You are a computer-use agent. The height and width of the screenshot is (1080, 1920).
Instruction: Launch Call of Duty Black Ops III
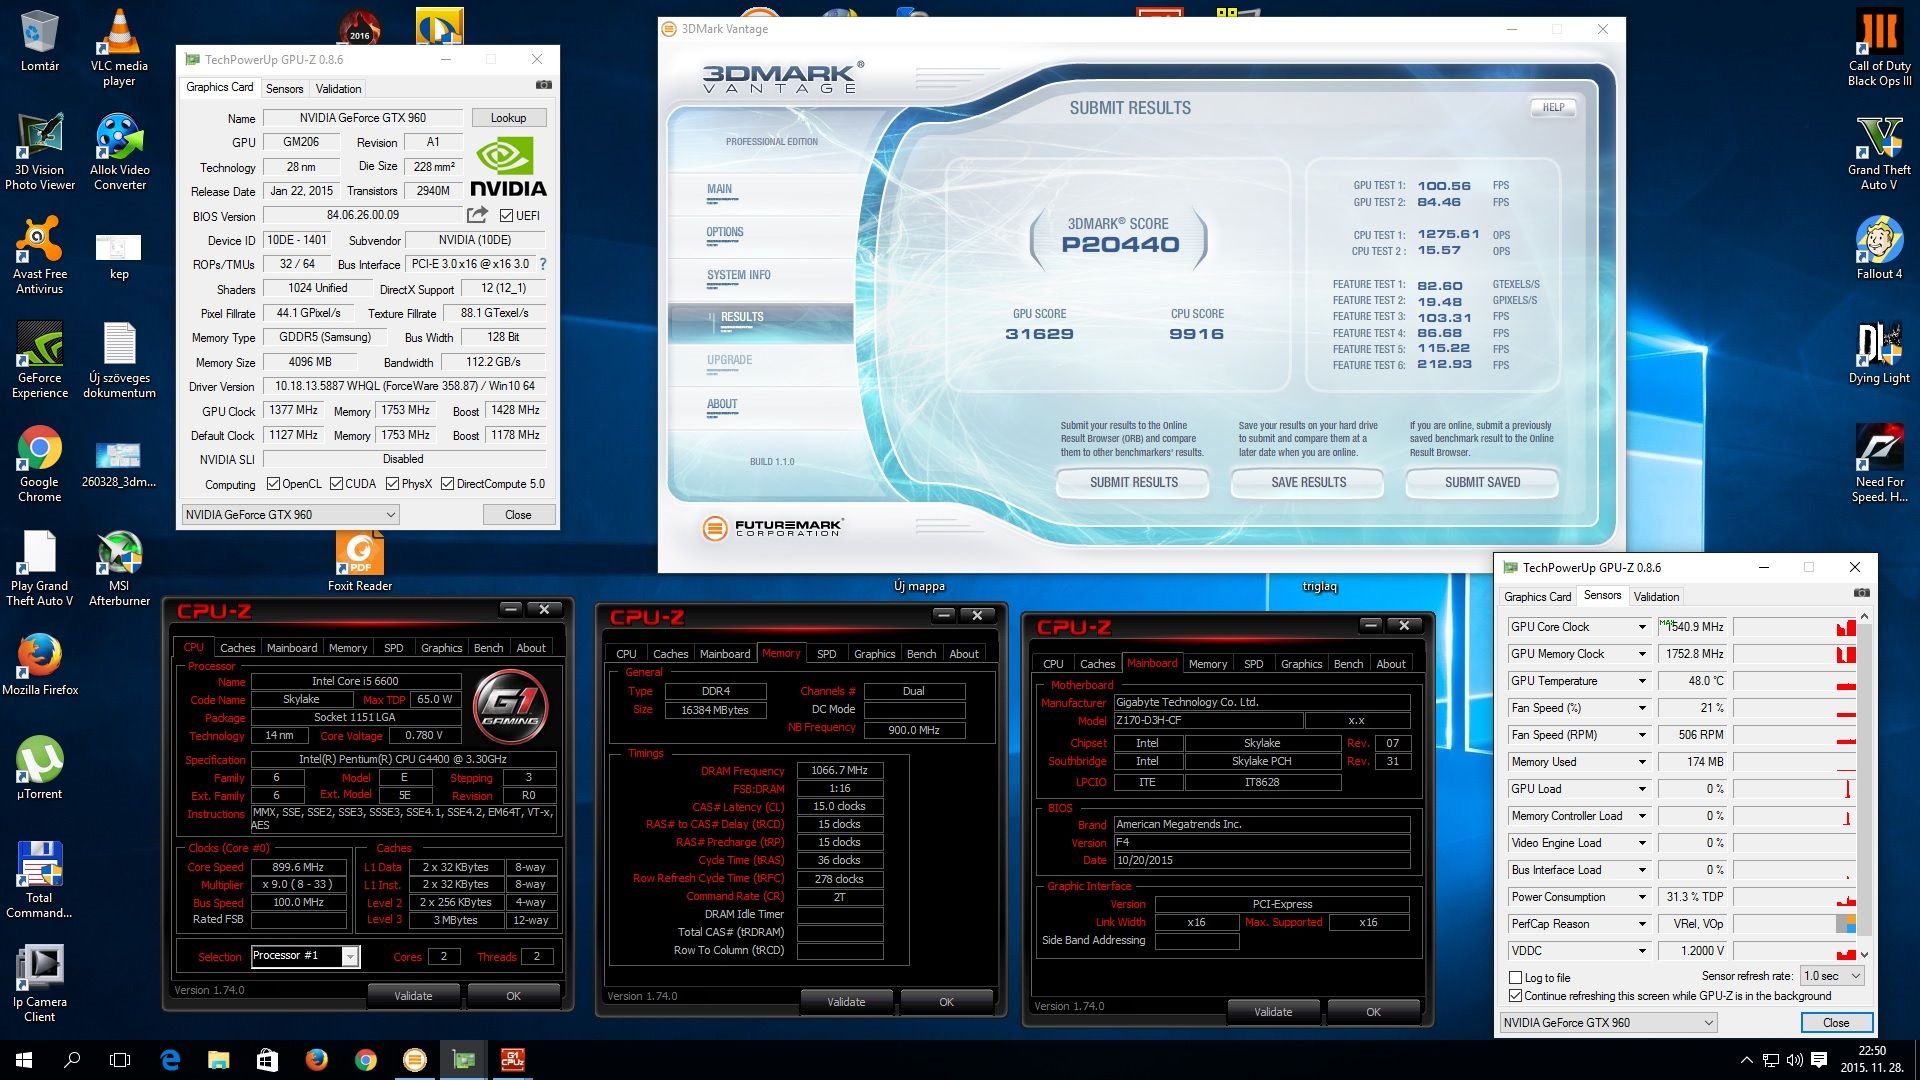(x=1879, y=47)
